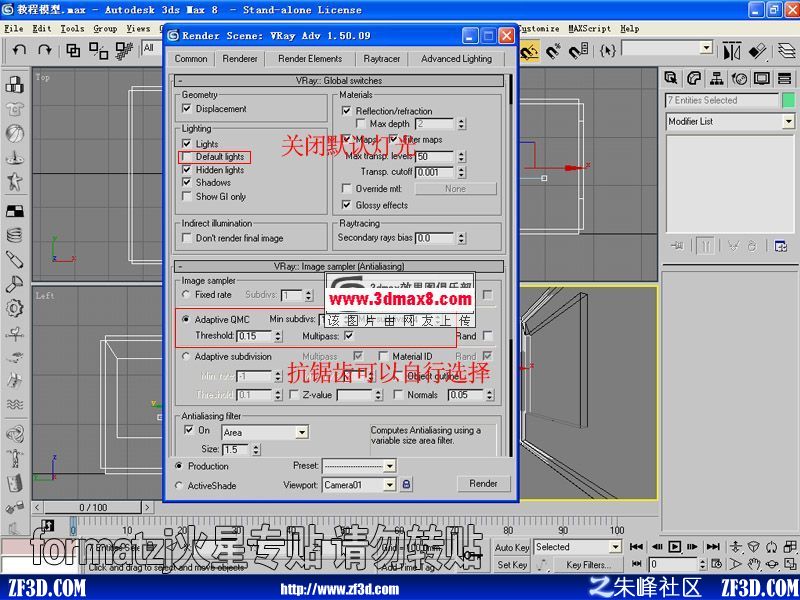
Task: Toggle the Hidden lights checkbox
Action: [187, 169]
